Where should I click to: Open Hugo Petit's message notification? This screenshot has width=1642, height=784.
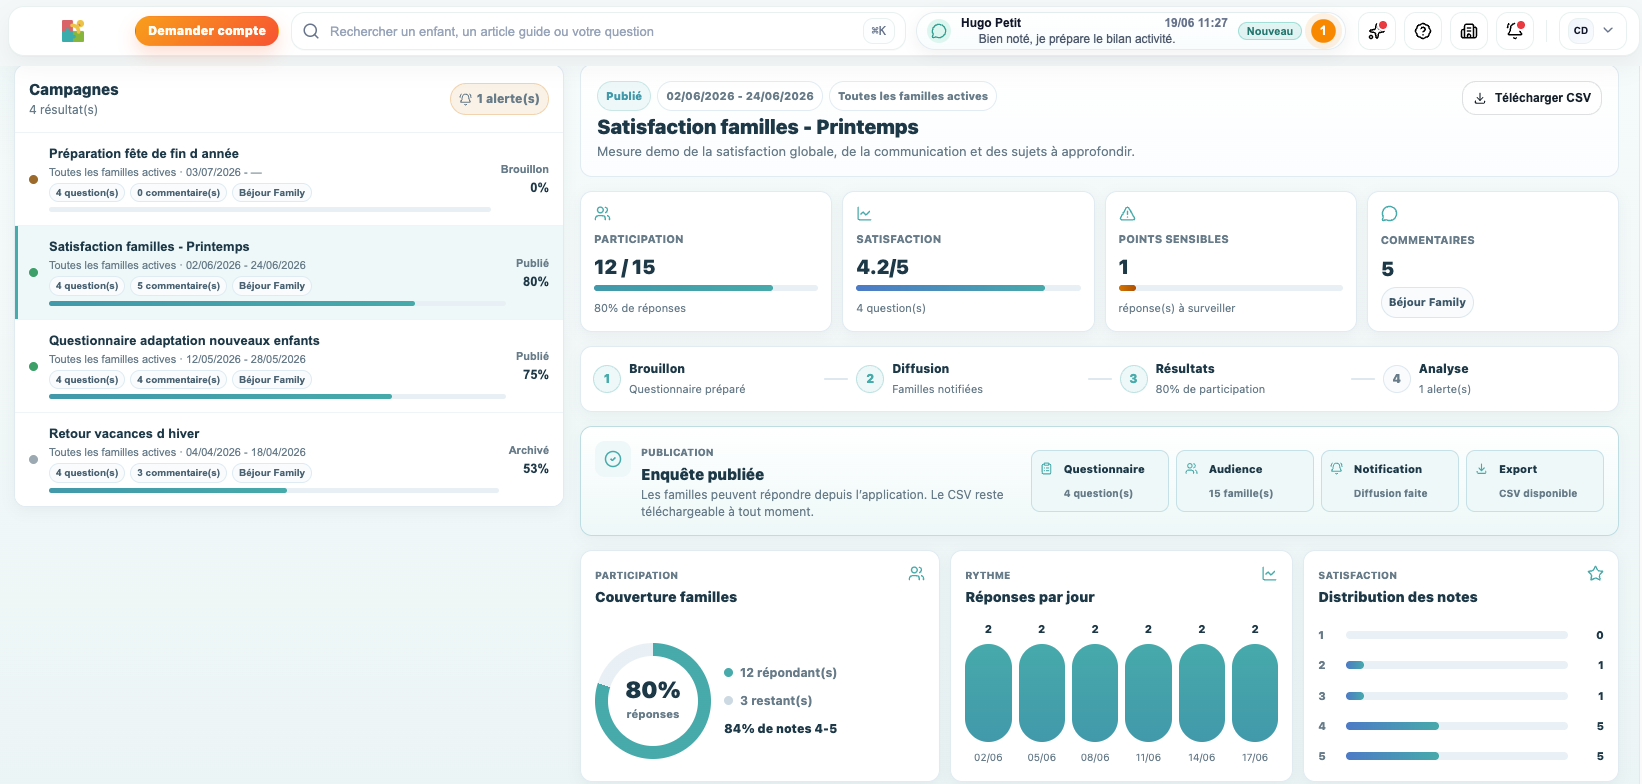tap(1130, 31)
